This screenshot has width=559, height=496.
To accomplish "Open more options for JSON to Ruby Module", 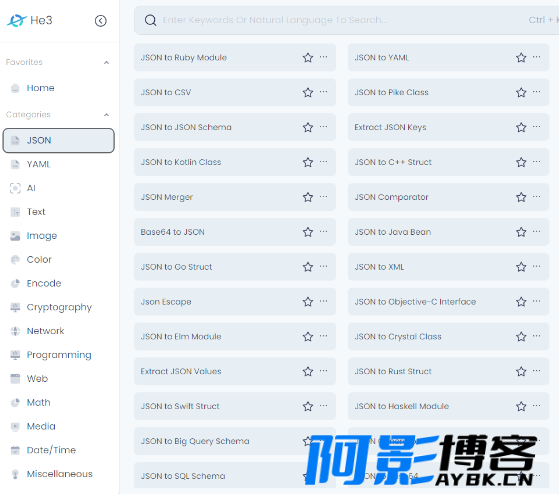I will 323,57.
